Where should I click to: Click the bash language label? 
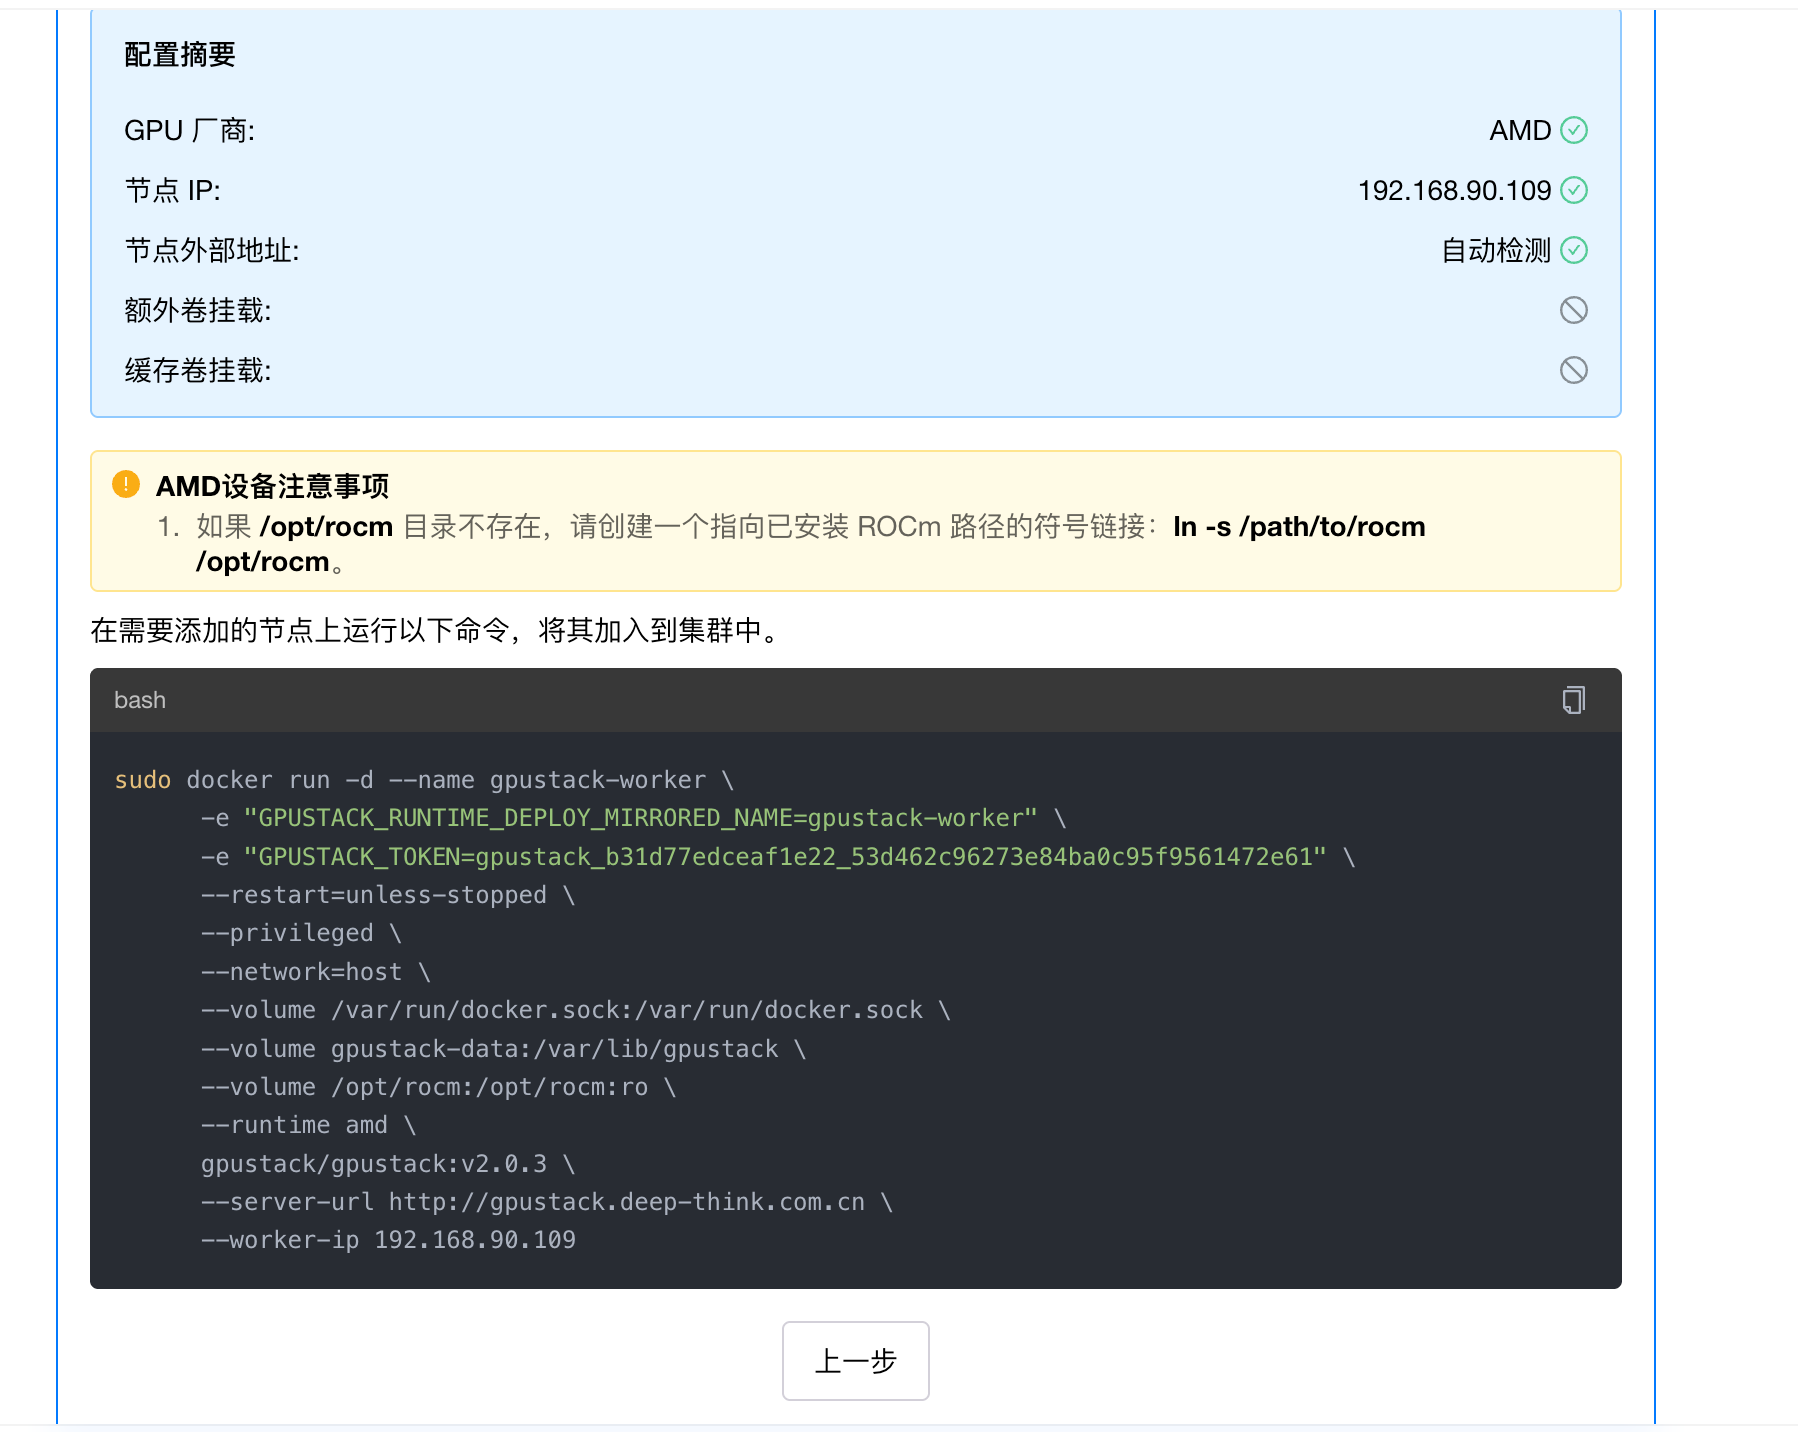140,700
